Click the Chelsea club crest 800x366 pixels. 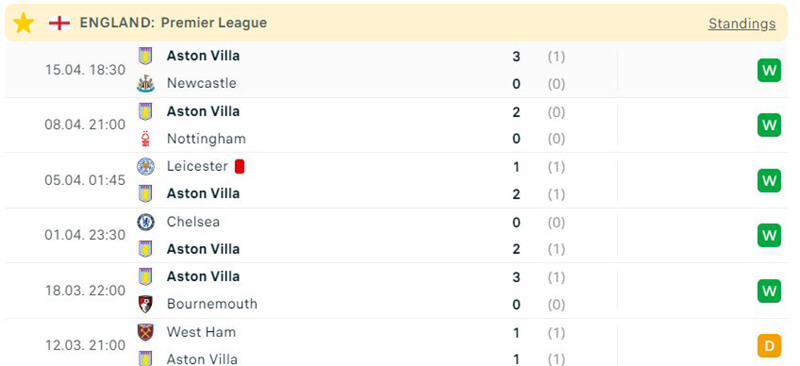[x=145, y=222]
